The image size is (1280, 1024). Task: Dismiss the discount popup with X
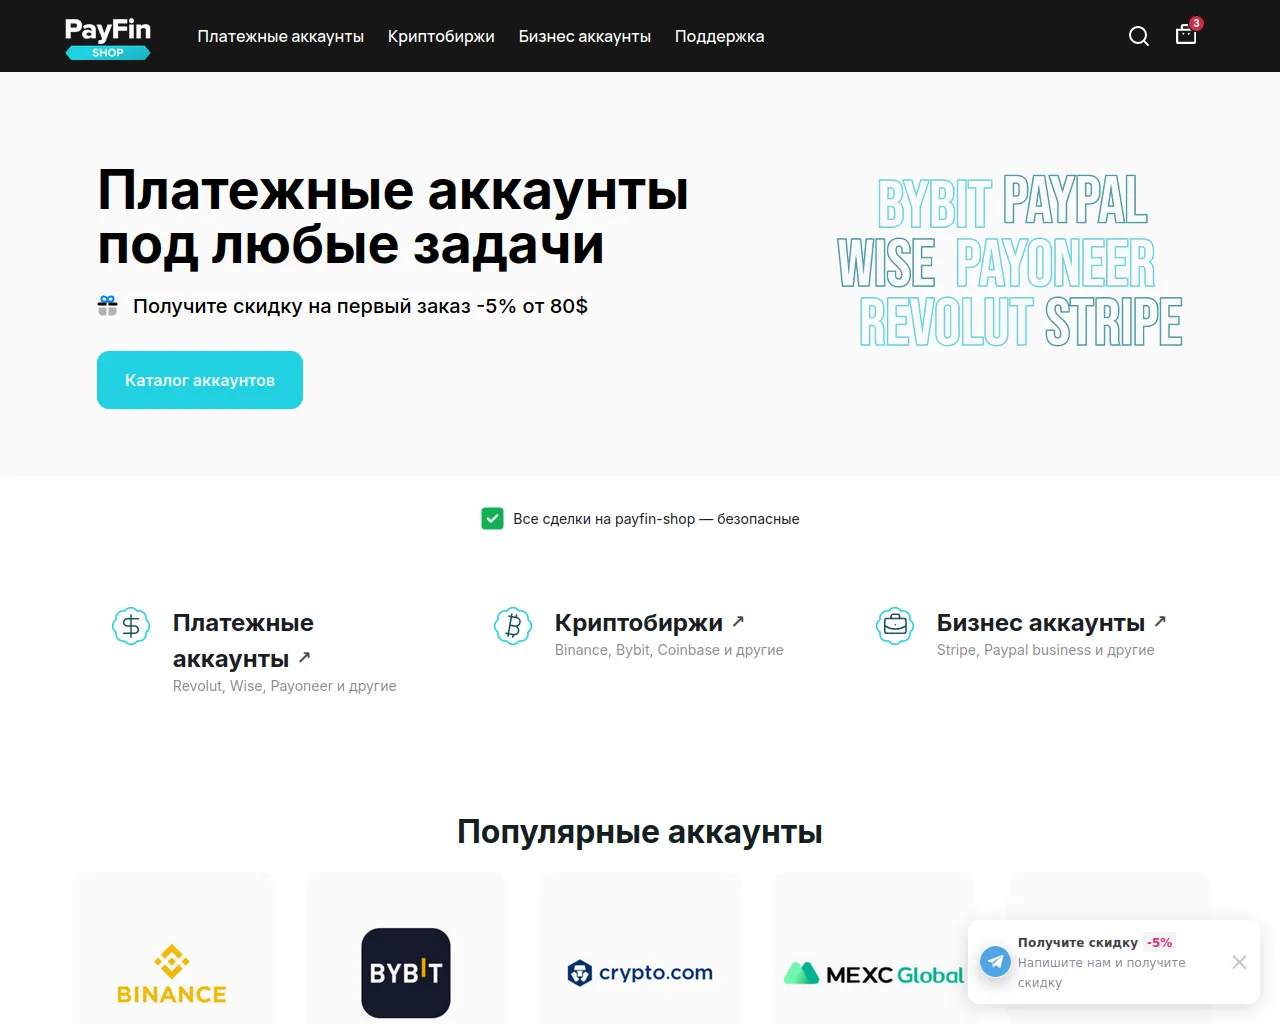pos(1239,962)
